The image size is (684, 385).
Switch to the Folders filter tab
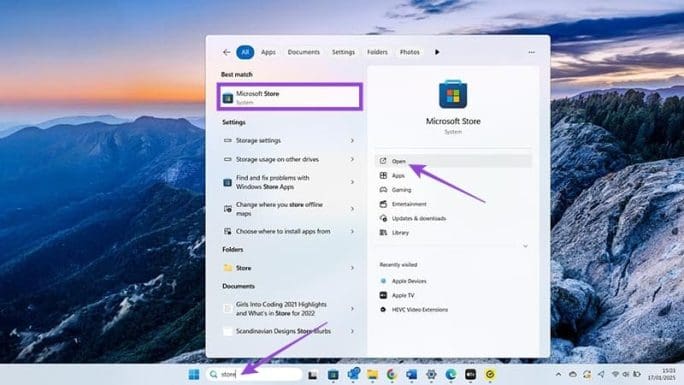coord(377,52)
